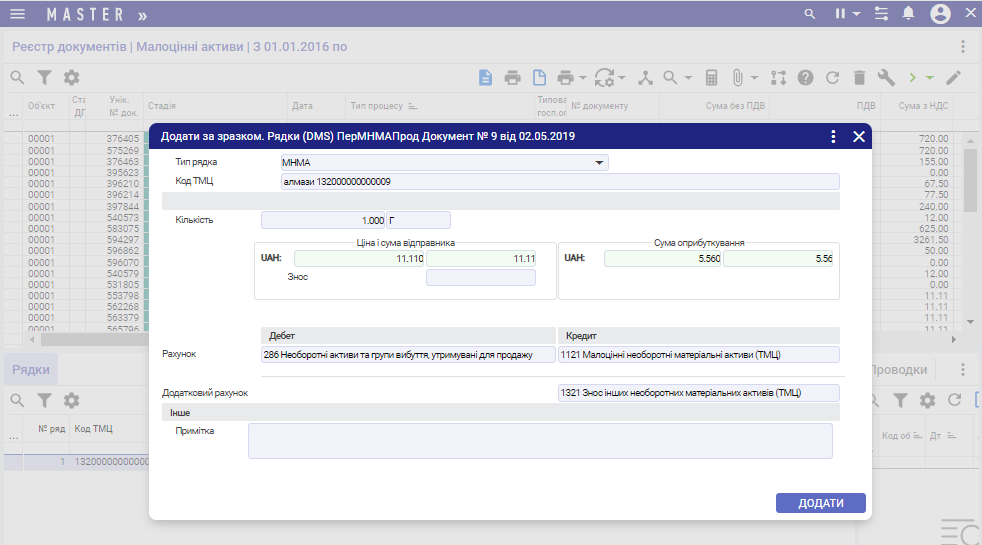The height and width of the screenshot is (545, 982).
Task: Click into the Примітка text area
Action: coord(540,440)
